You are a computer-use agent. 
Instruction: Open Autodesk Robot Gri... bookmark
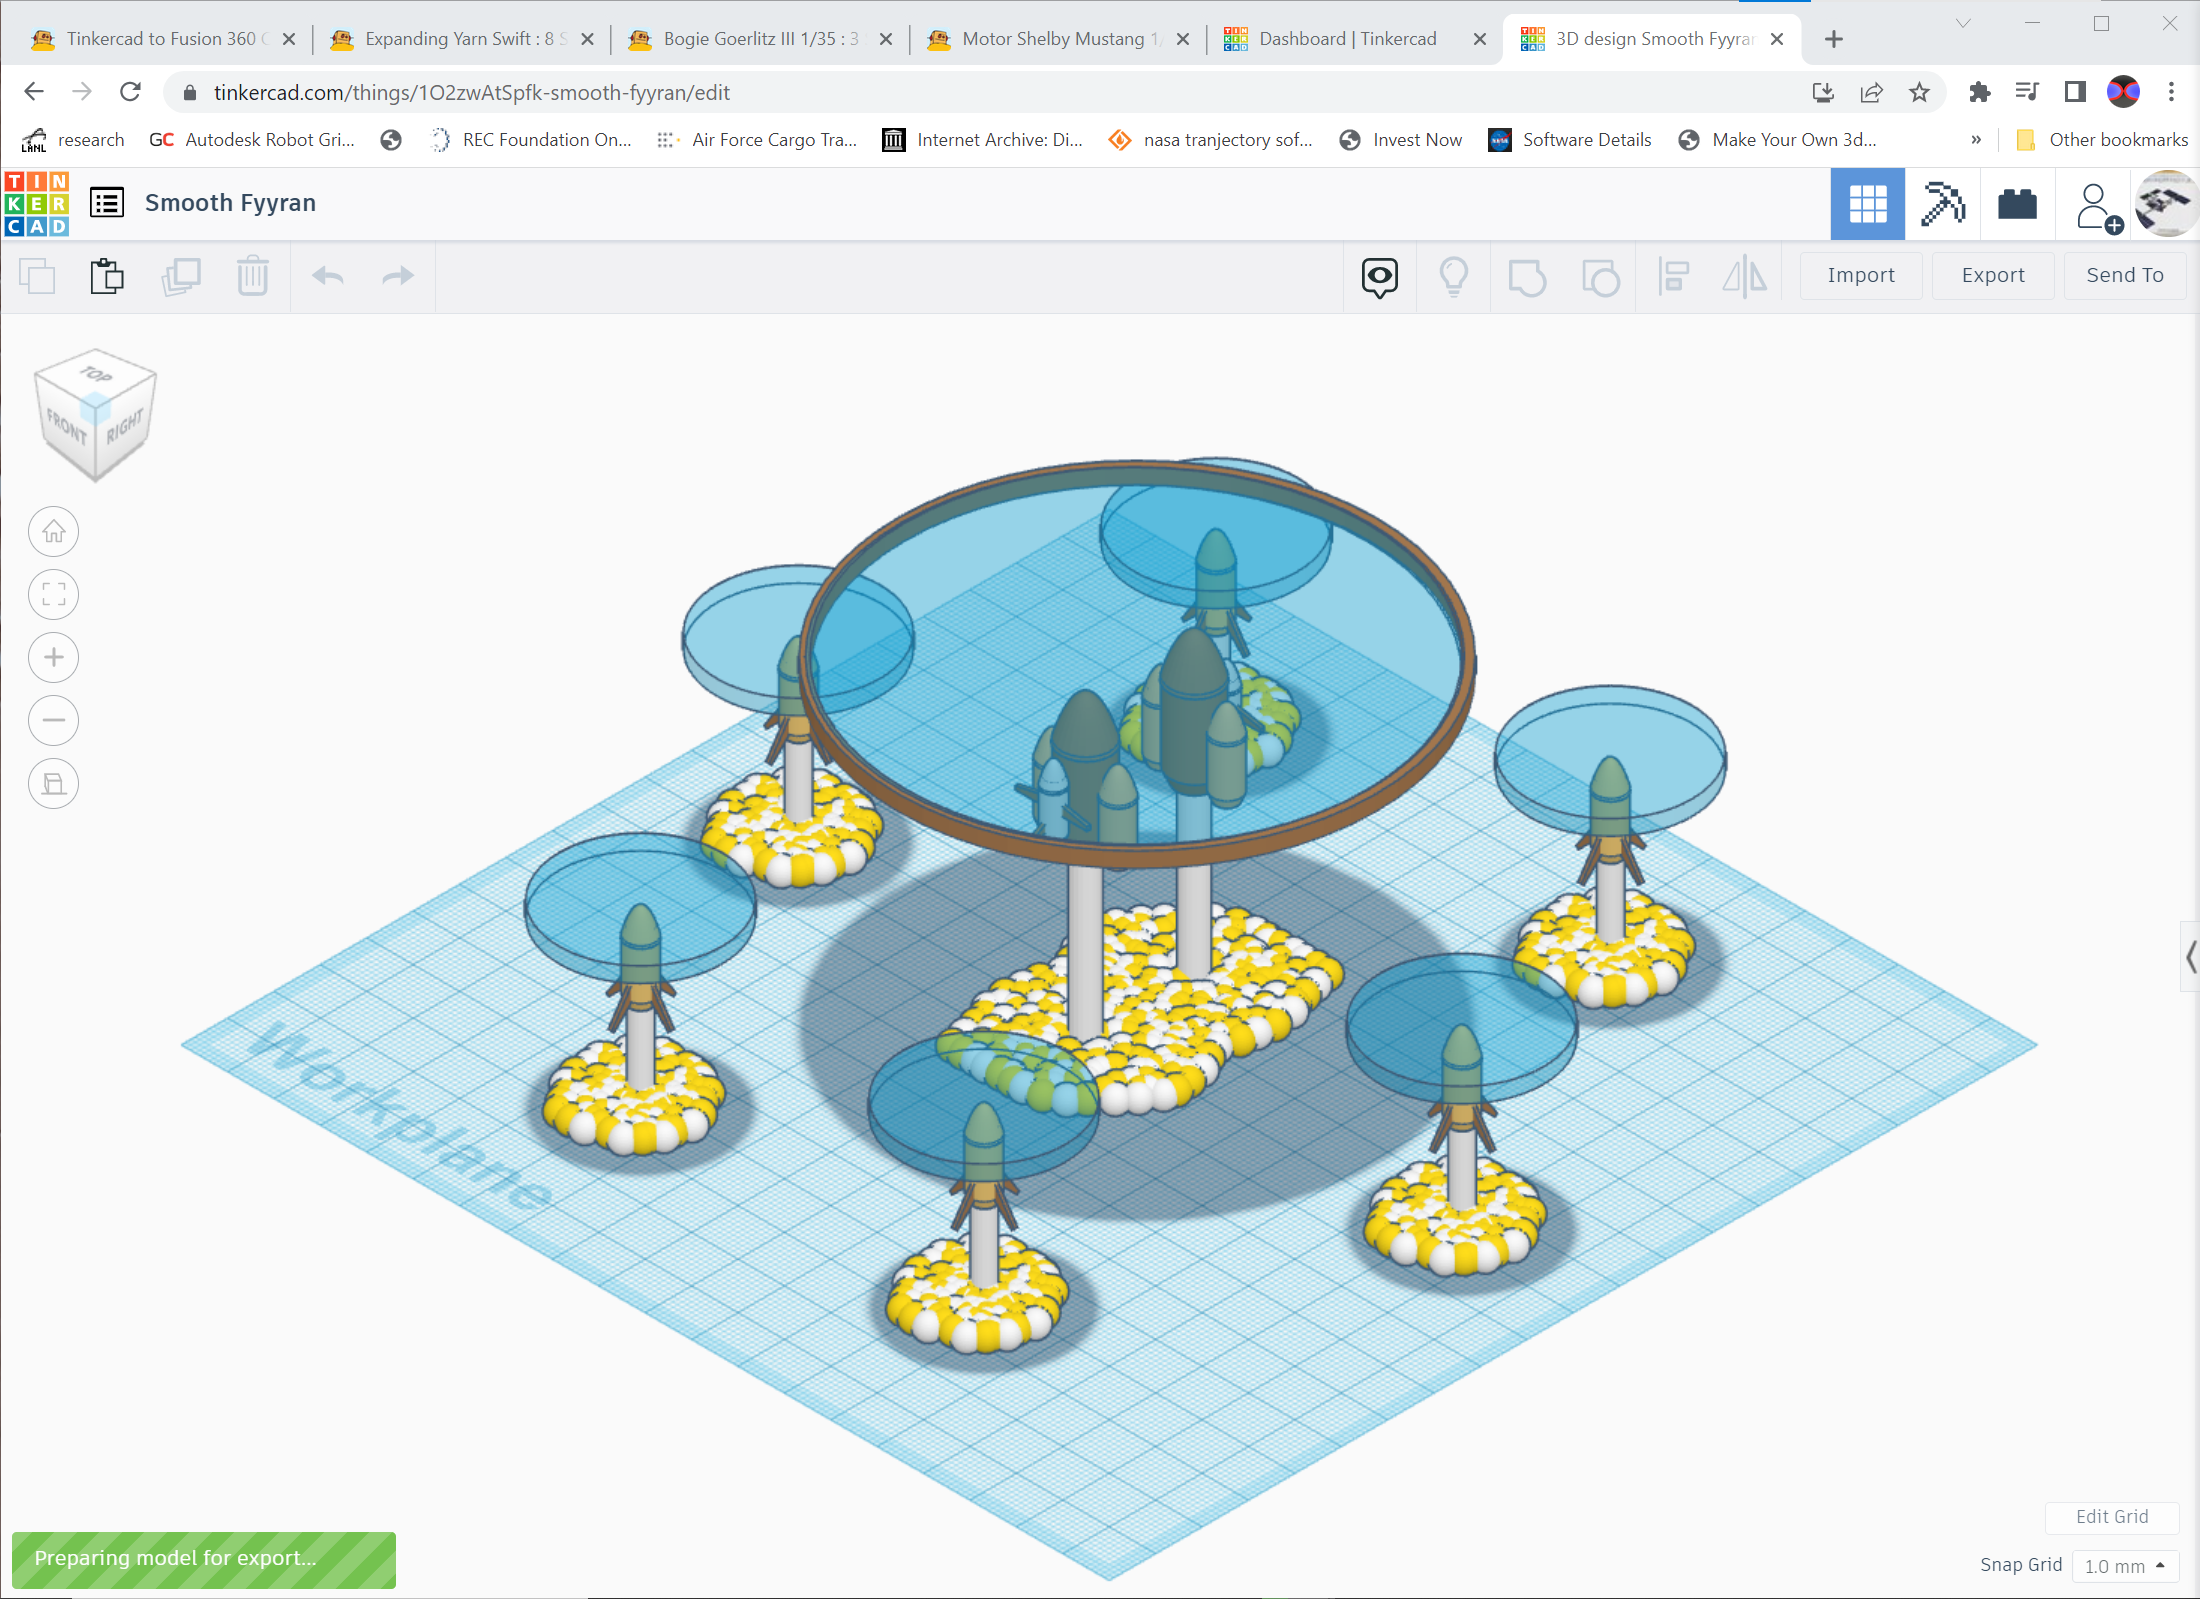point(252,140)
